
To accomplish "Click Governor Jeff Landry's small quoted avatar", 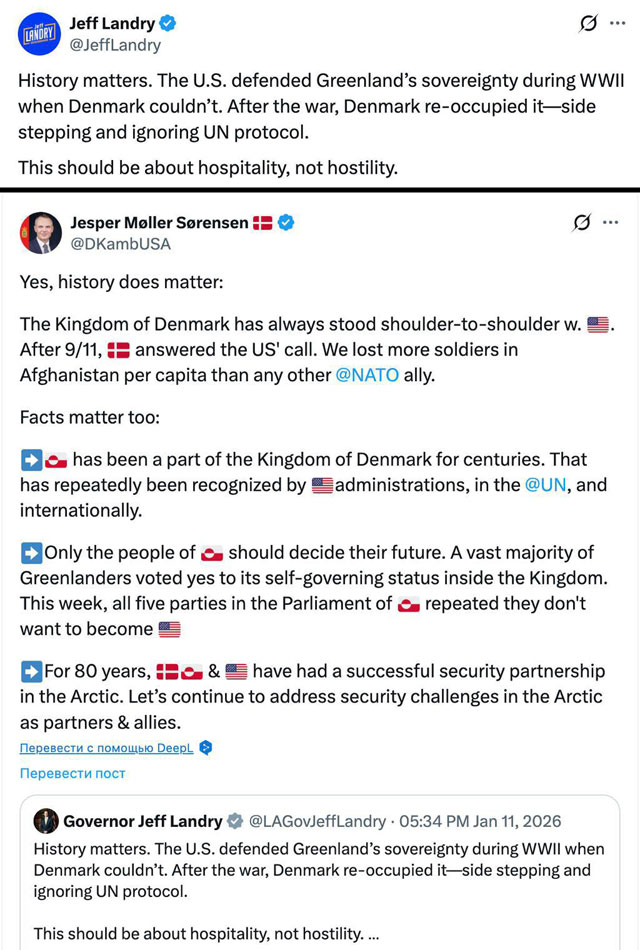I will 46,821.
